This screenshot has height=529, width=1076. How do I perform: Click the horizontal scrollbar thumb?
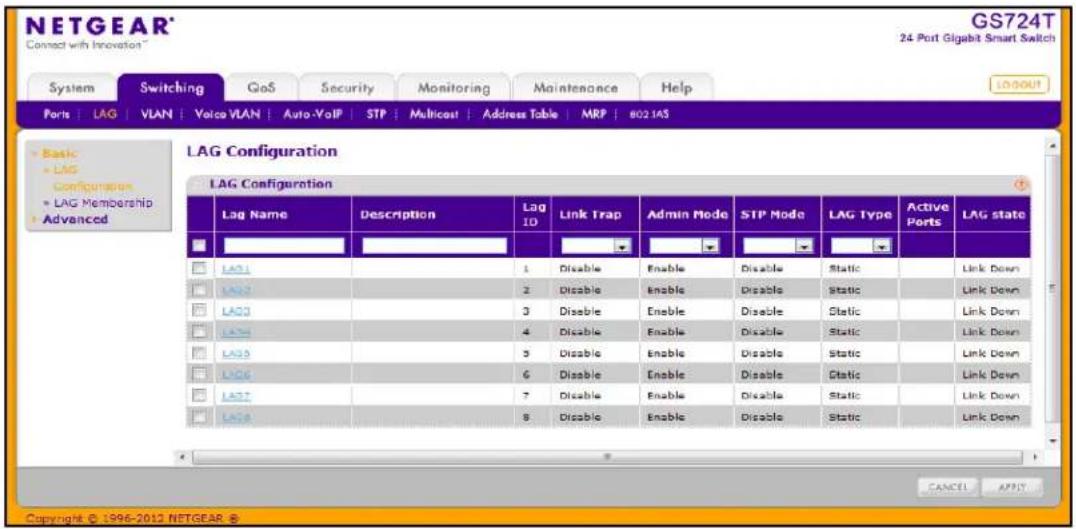tap(608, 456)
